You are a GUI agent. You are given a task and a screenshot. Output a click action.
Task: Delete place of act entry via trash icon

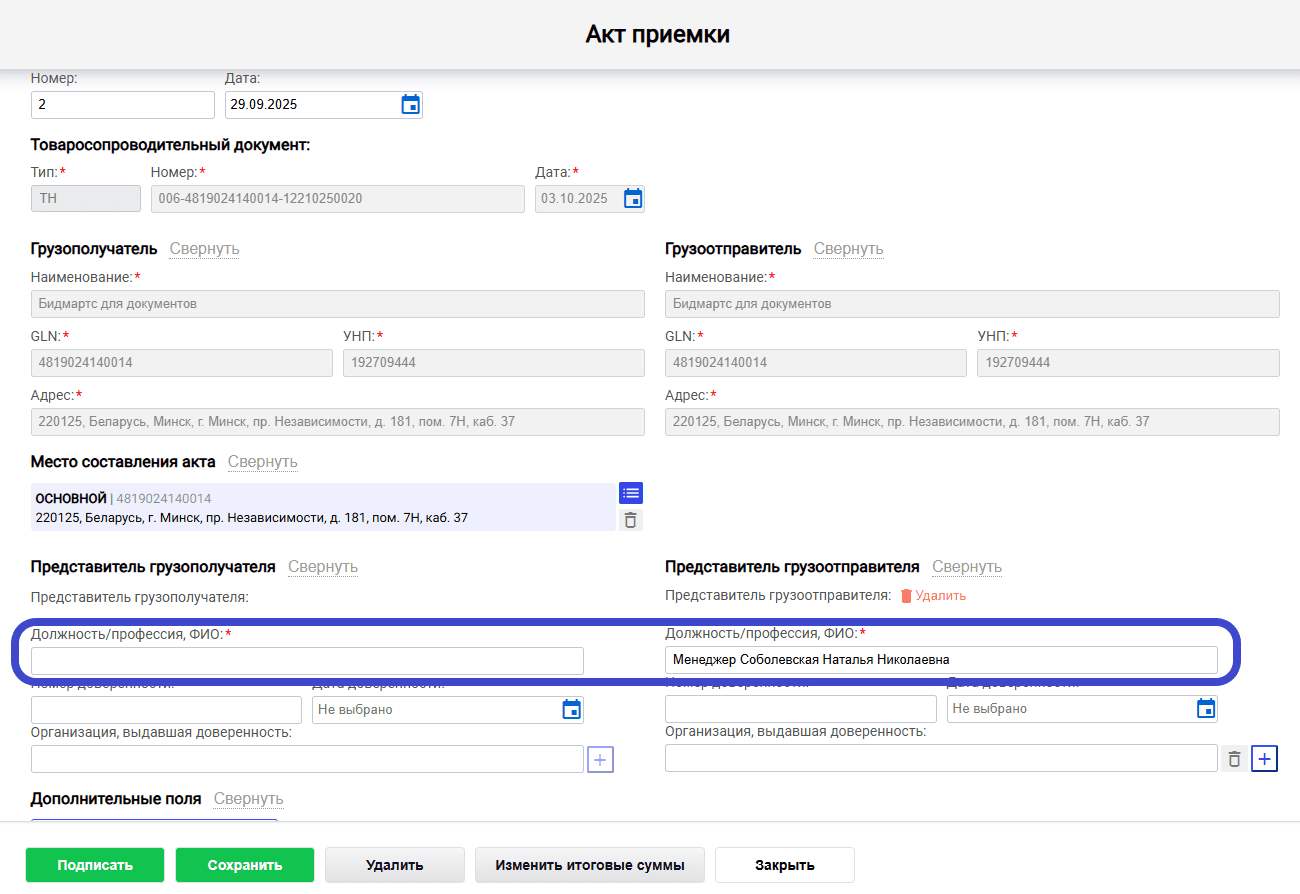(630, 519)
